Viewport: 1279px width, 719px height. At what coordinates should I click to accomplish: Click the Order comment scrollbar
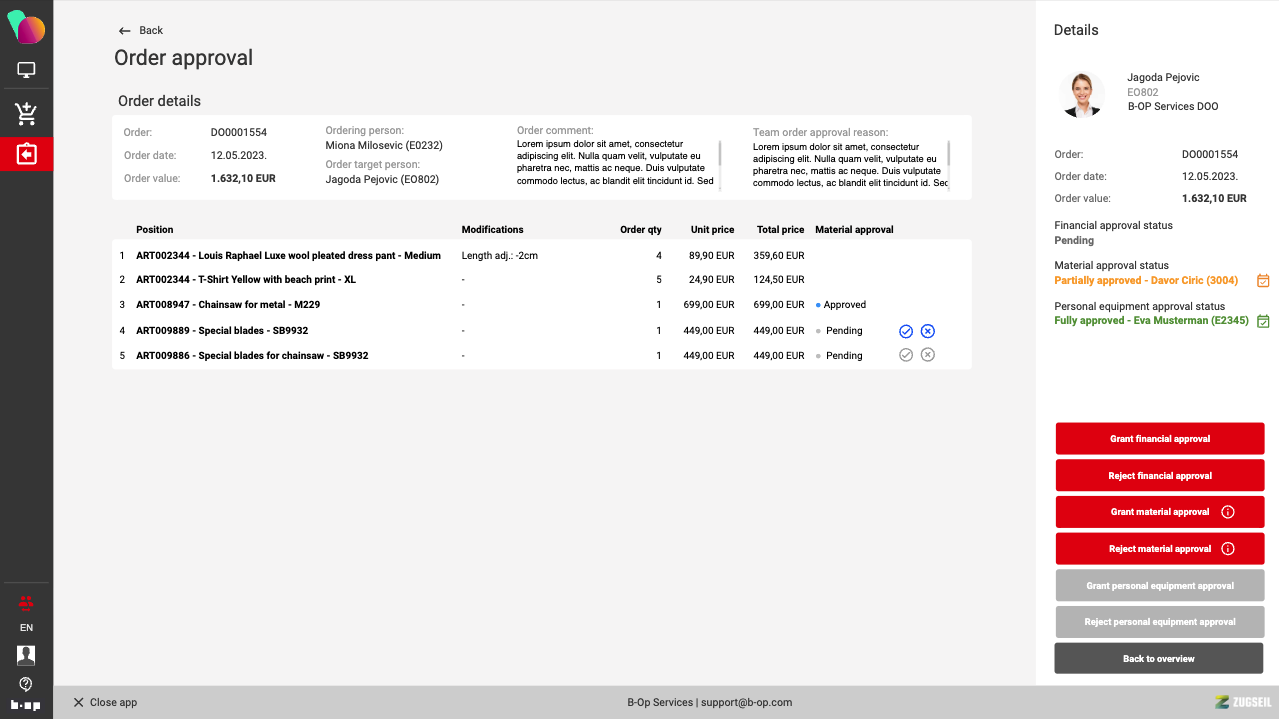pyautogui.click(x=719, y=155)
